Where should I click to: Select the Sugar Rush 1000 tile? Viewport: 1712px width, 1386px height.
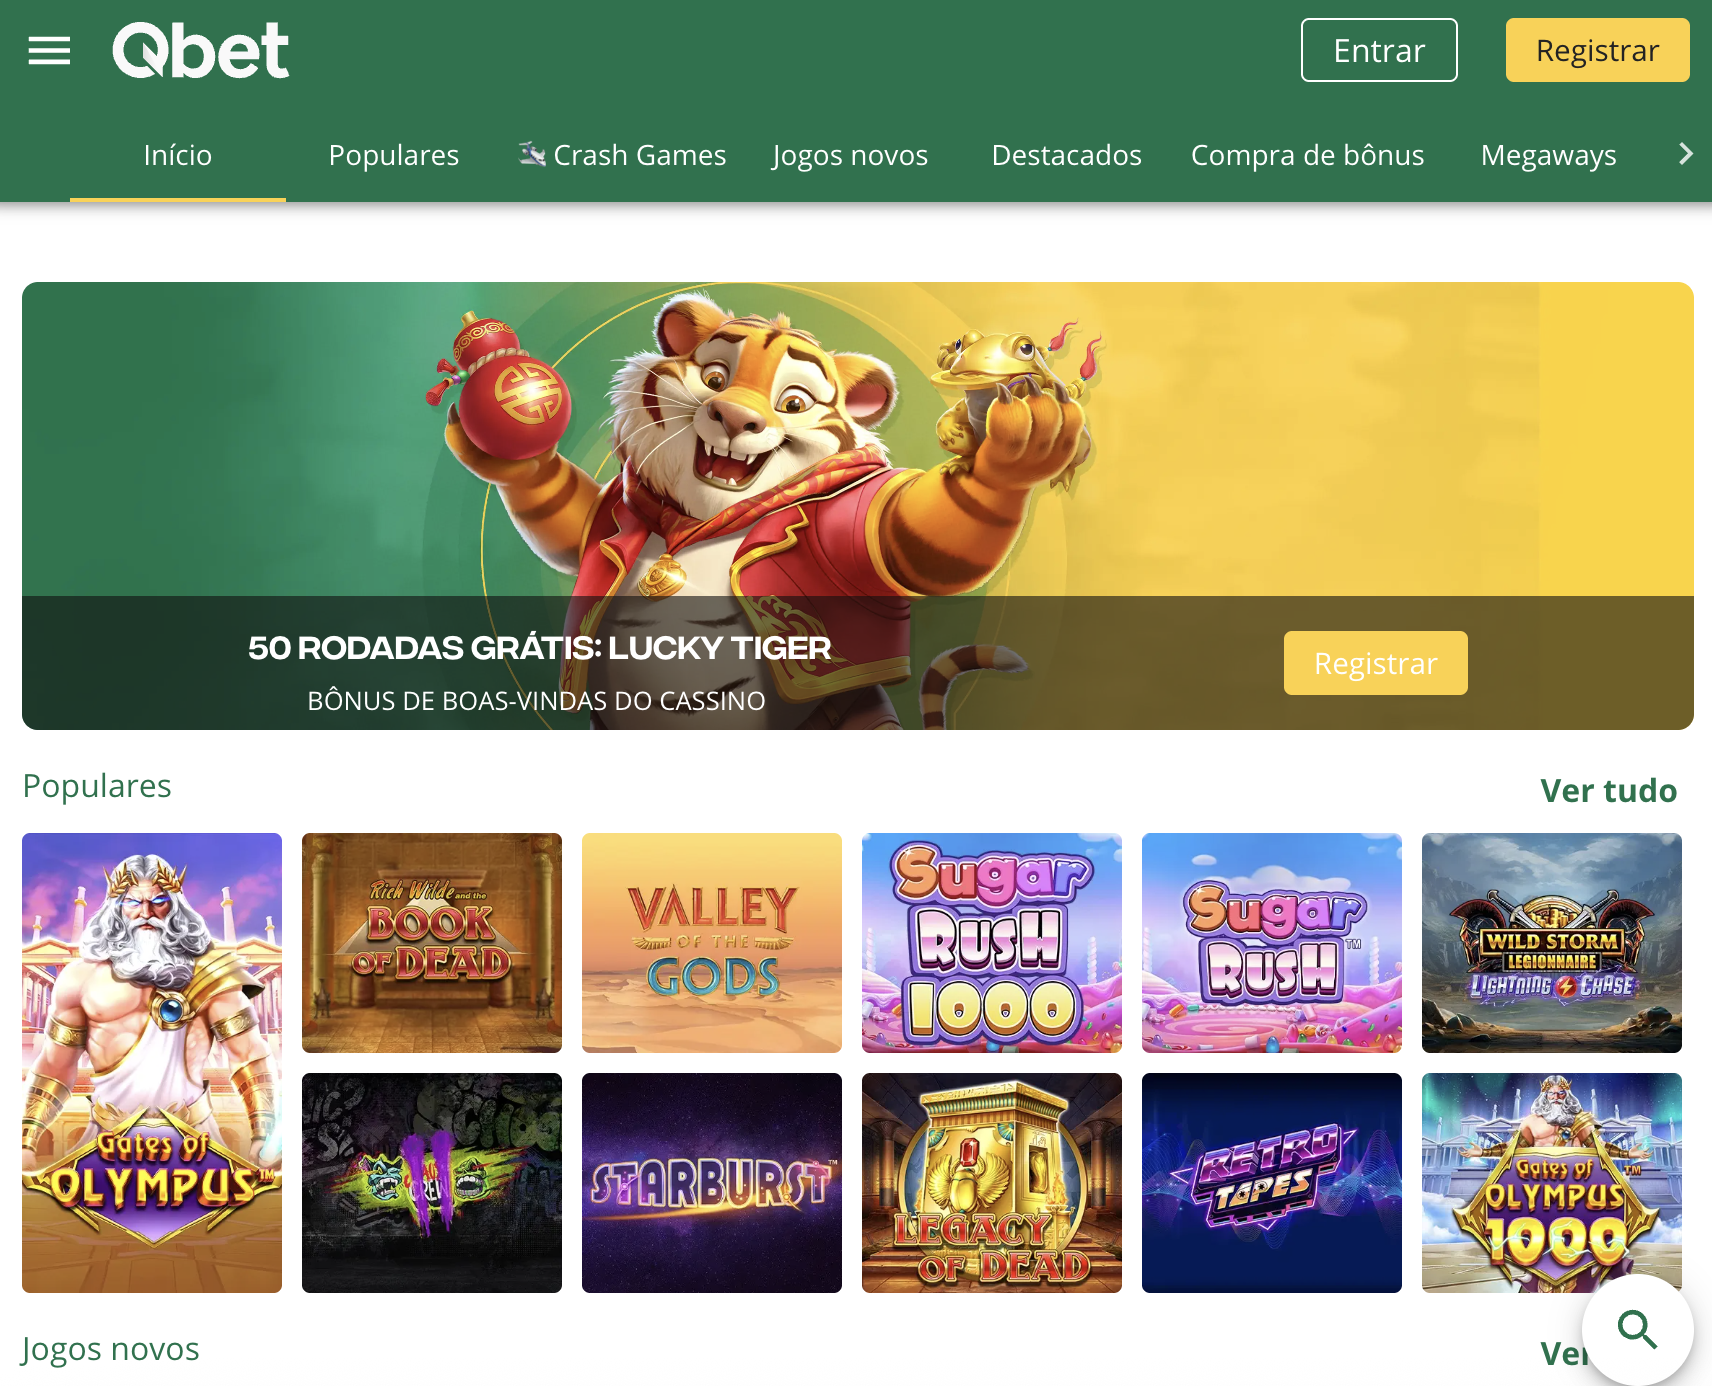pos(992,943)
